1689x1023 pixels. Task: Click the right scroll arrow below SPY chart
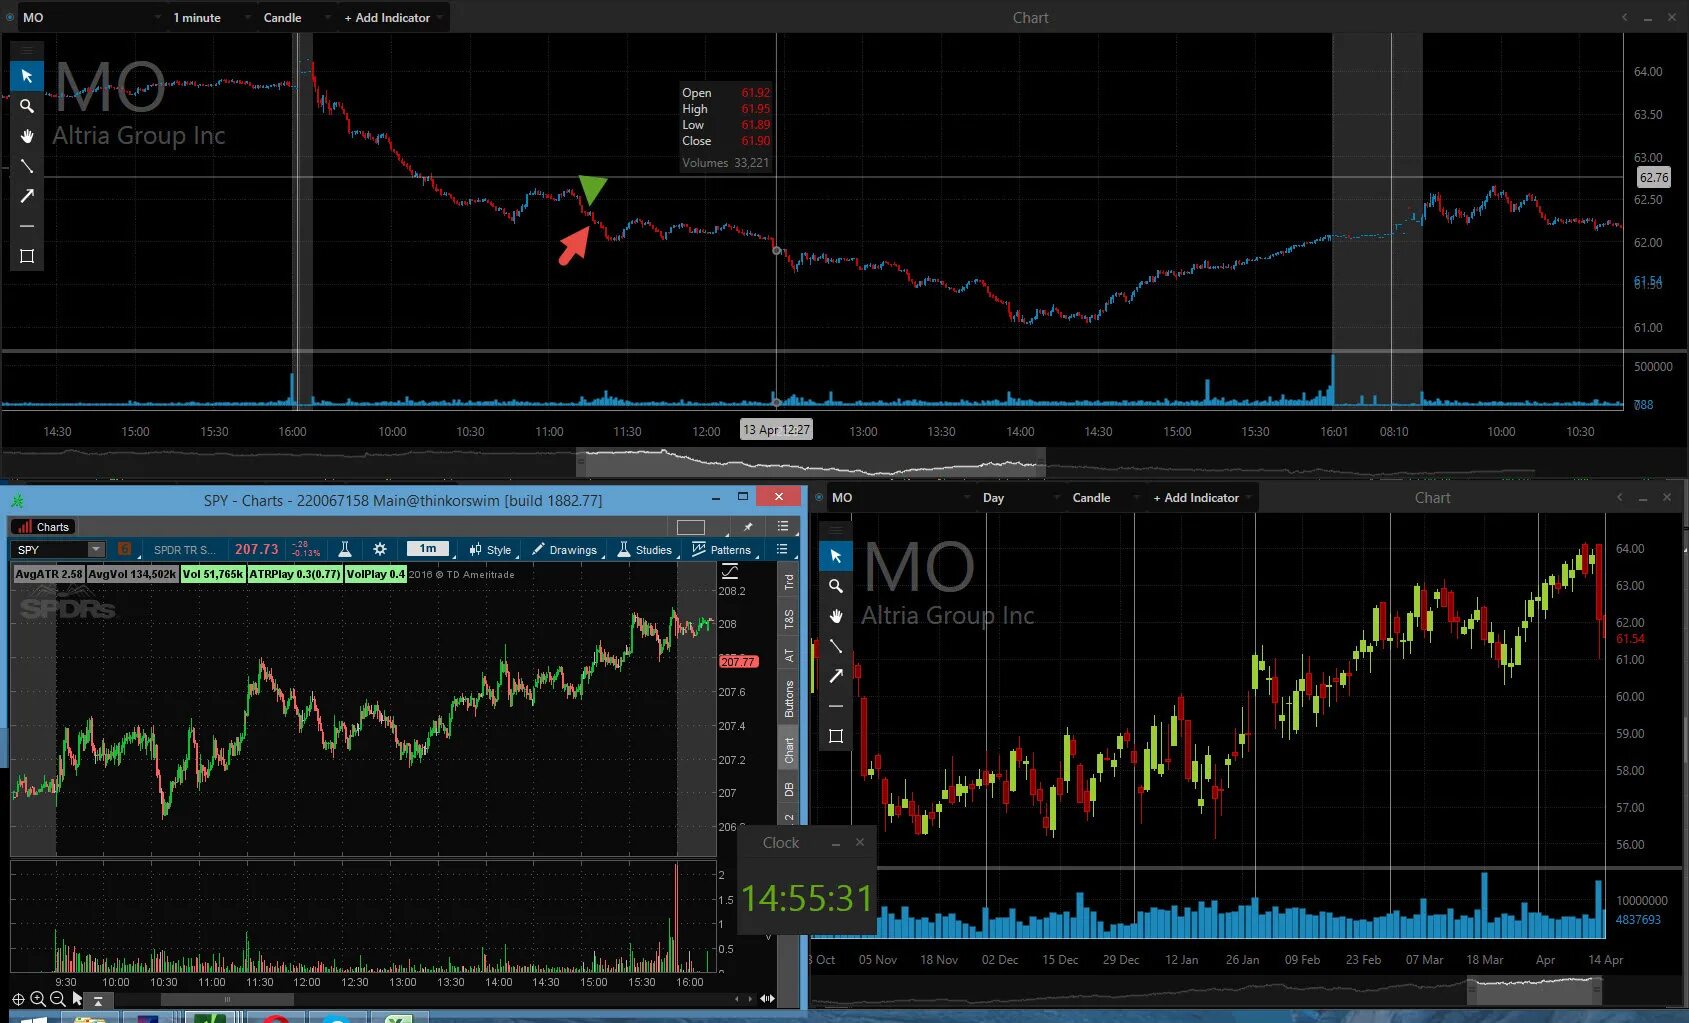pos(751,999)
